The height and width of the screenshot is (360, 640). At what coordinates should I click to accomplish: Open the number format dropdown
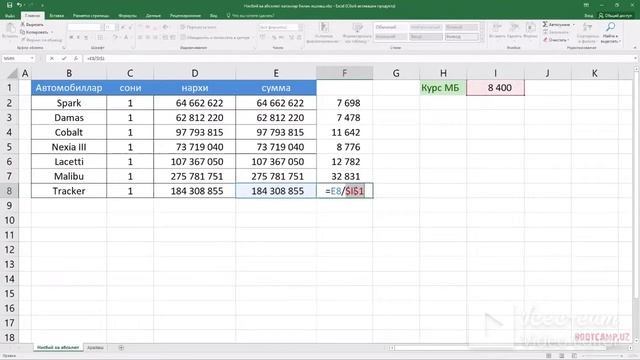301,27
